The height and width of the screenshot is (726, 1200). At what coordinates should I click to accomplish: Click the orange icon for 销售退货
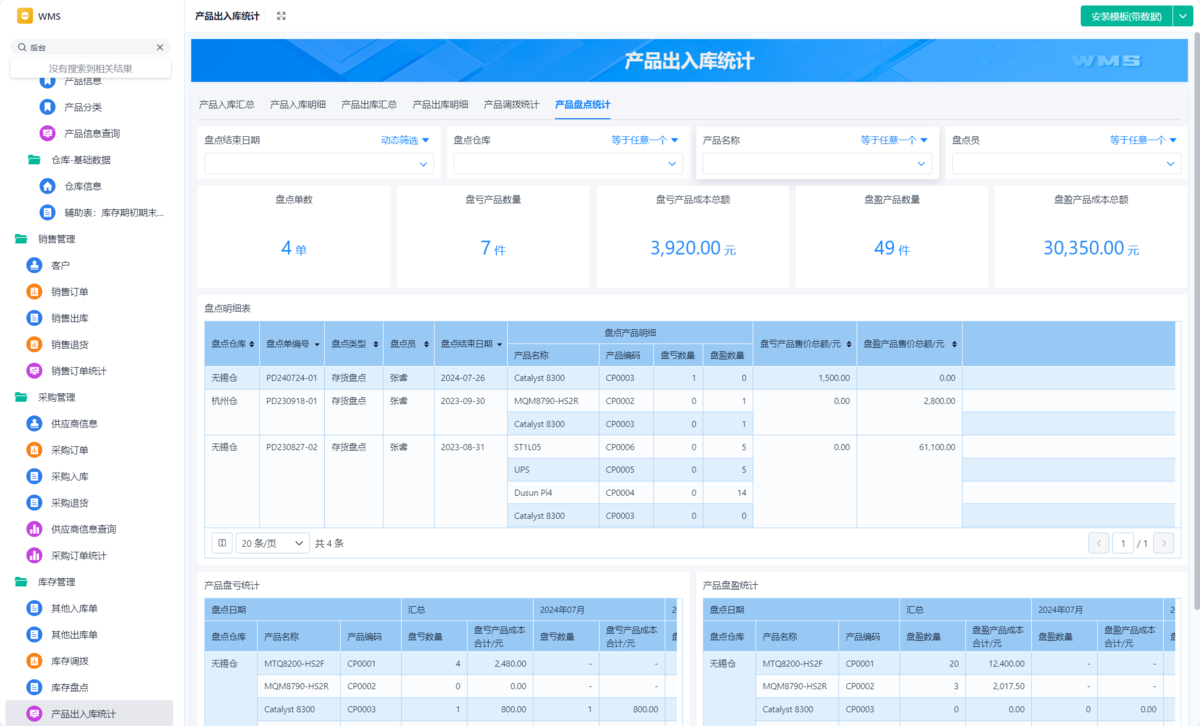pyautogui.click(x=34, y=344)
